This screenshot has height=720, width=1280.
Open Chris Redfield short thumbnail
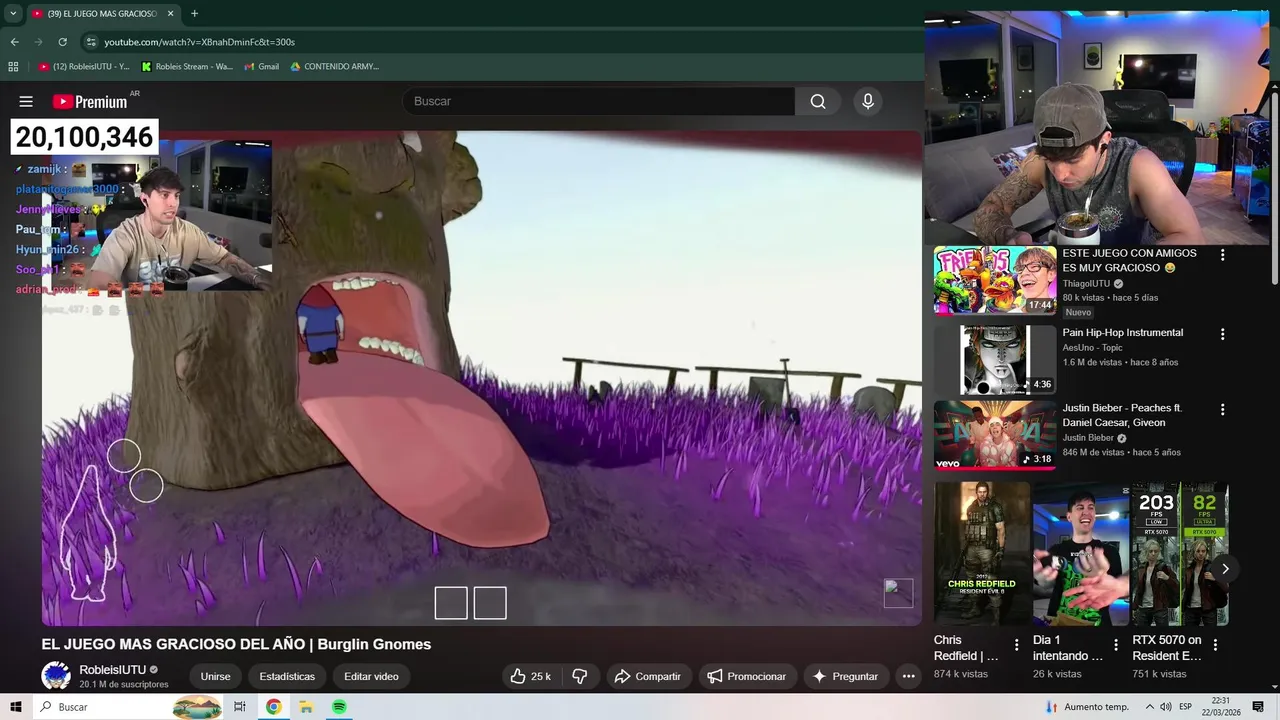pos(981,553)
